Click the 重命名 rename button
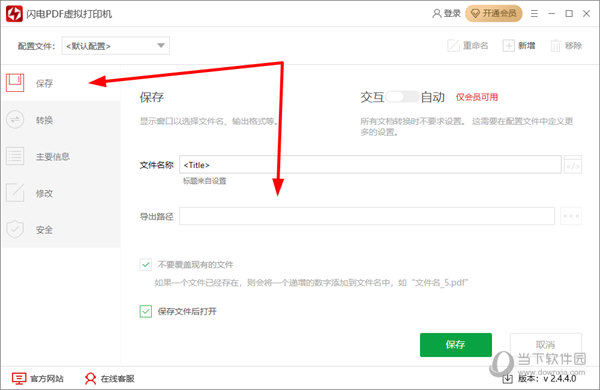The image size is (600, 390). (x=468, y=46)
